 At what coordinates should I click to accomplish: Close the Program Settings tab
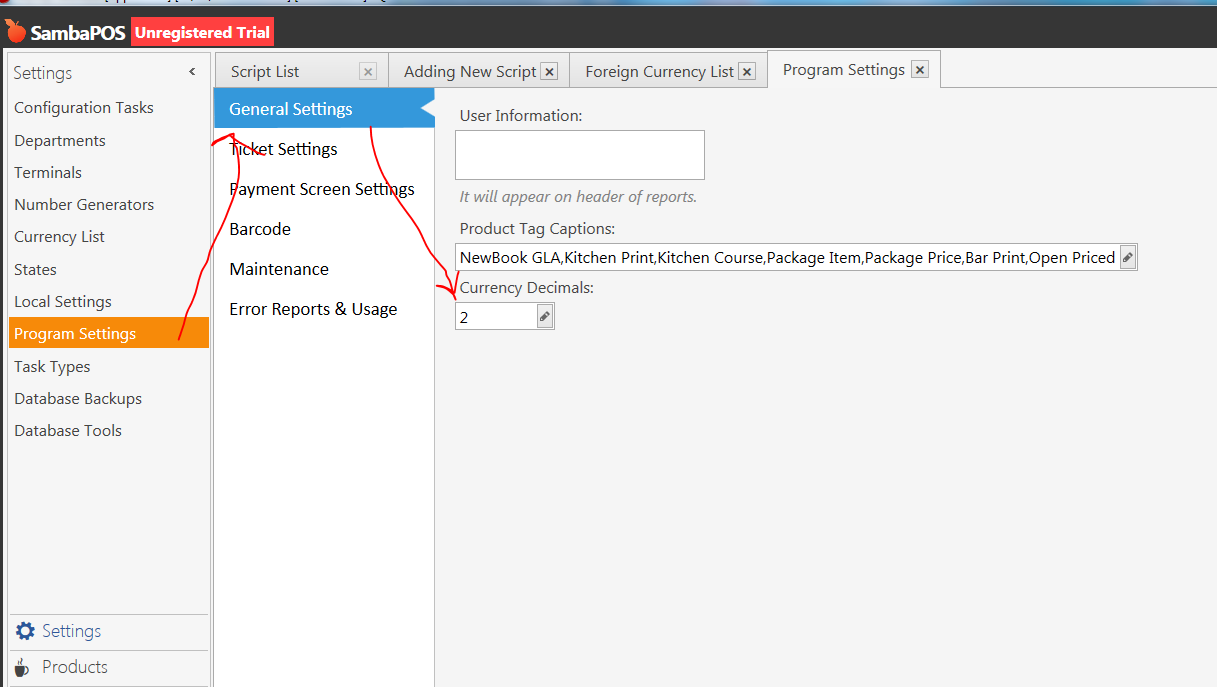pos(920,70)
